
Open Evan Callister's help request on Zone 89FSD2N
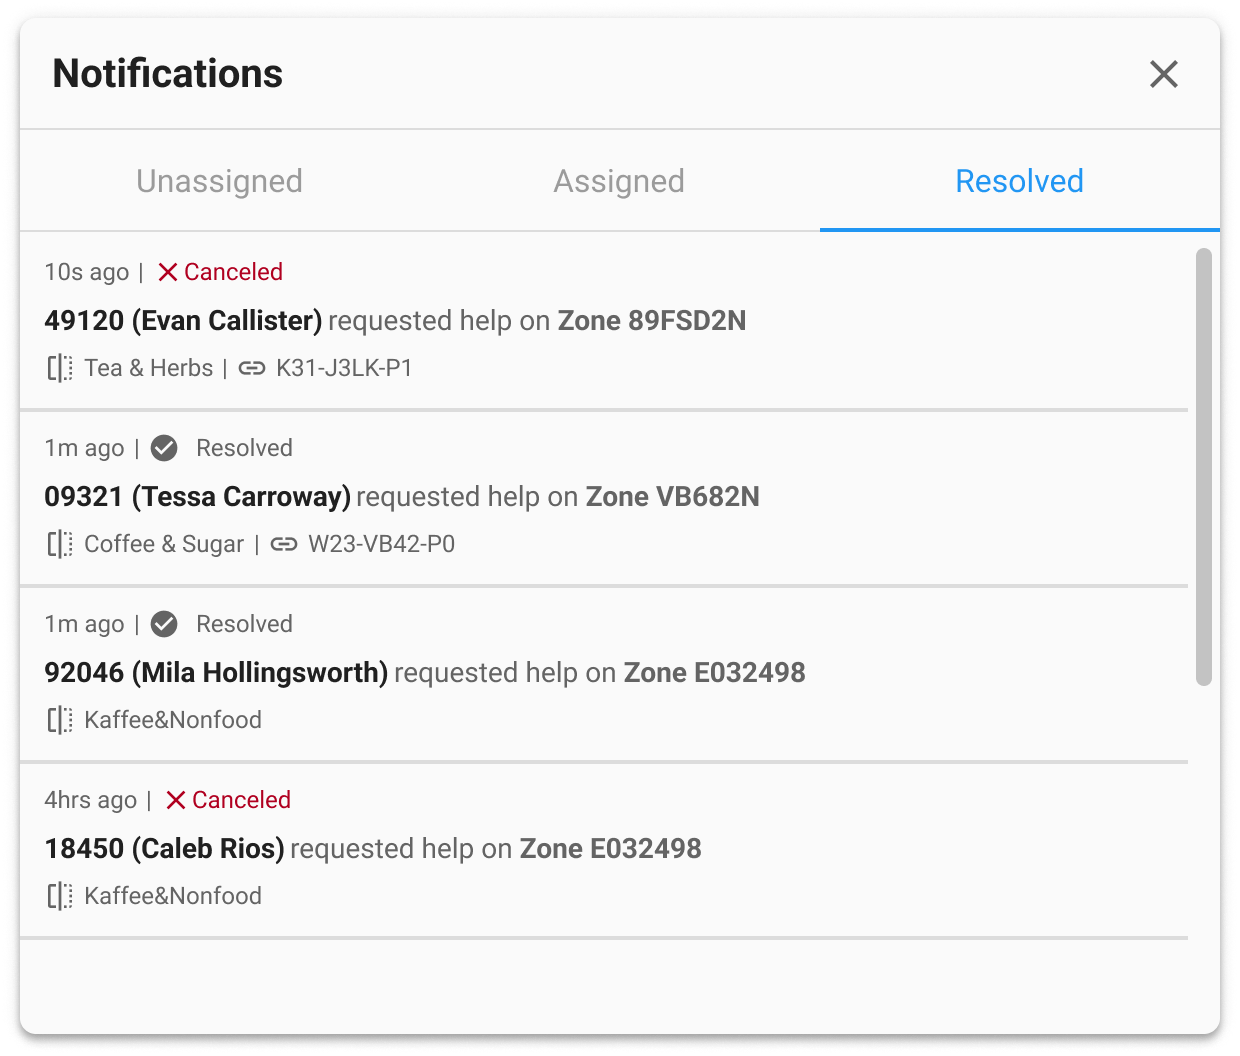tap(395, 321)
